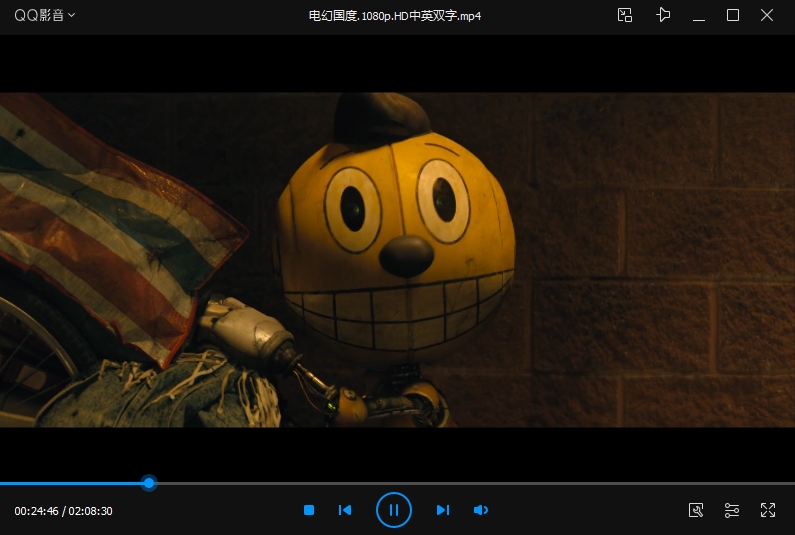This screenshot has height=535, width=795.
Task: Switch to mini picture-in-picture mode
Action: pyautogui.click(x=625, y=15)
